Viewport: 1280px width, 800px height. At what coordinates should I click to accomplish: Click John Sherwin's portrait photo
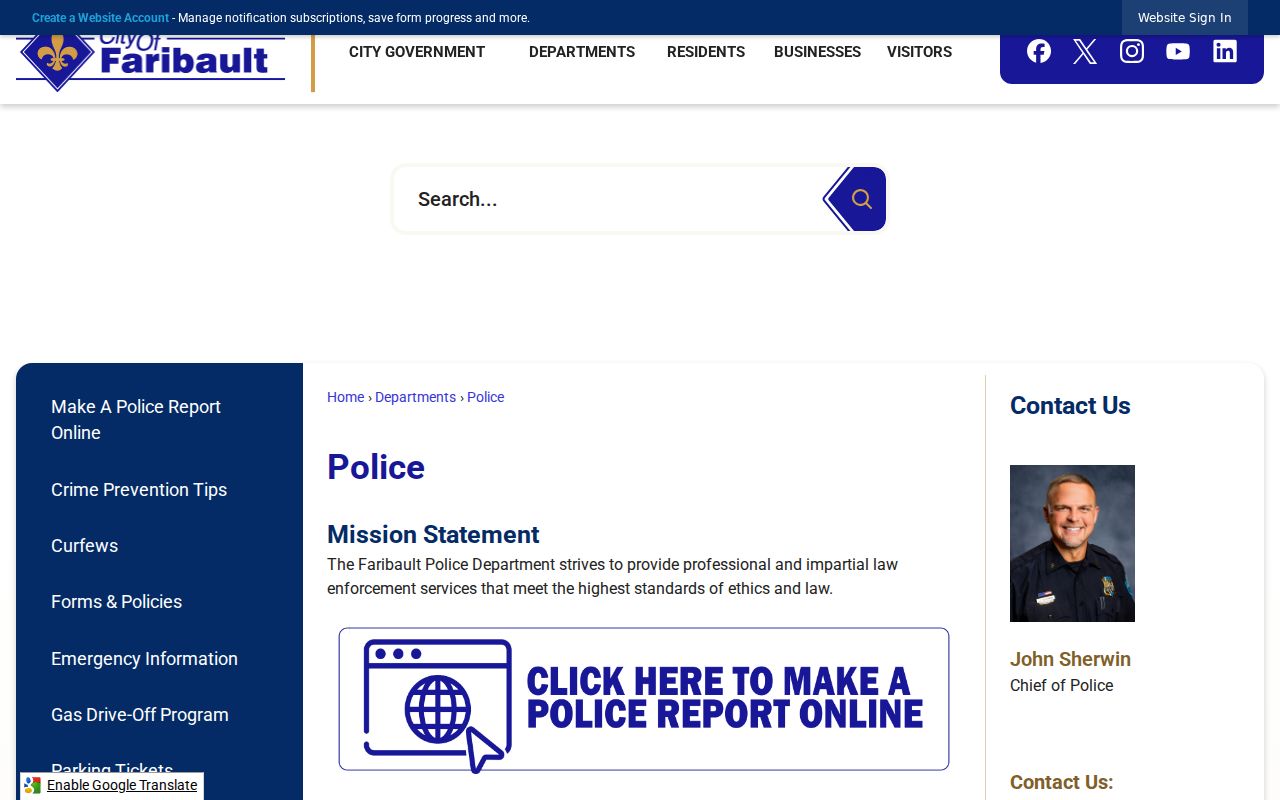point(1072,543)
